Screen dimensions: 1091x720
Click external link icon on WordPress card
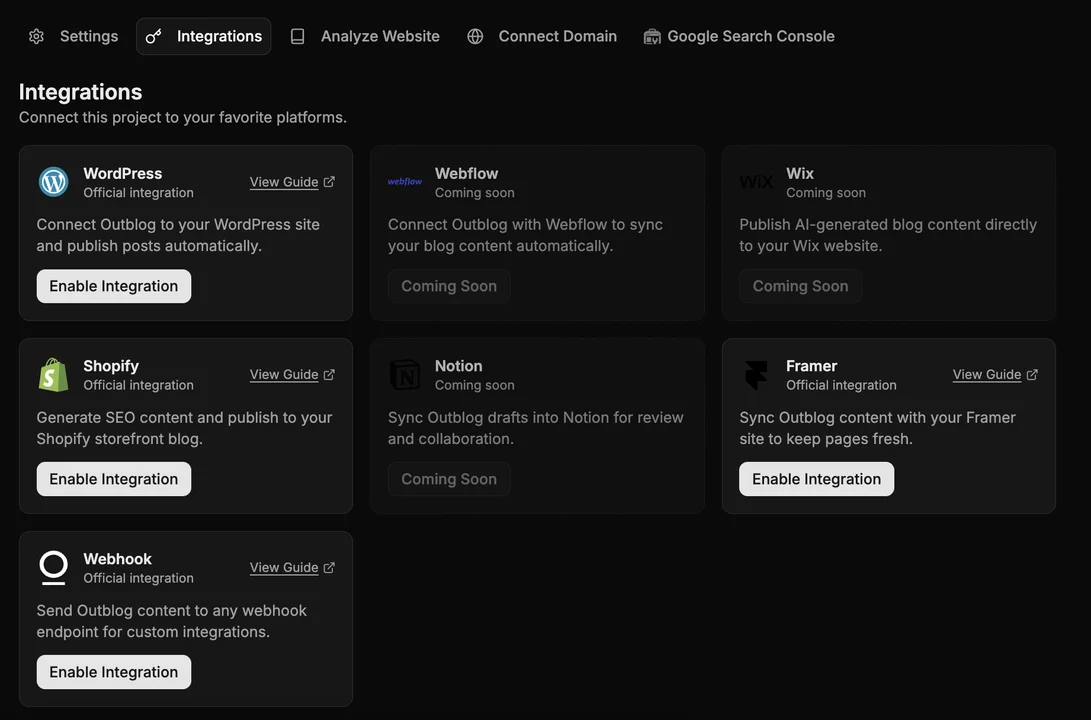[329, 182]
